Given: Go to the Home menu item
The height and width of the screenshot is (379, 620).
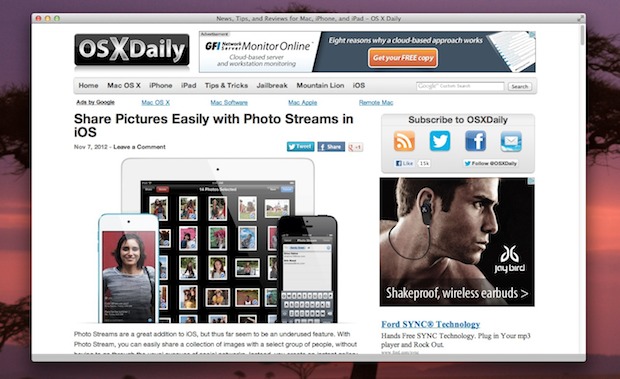Looking at the screenshot, I should click(88, 85).
